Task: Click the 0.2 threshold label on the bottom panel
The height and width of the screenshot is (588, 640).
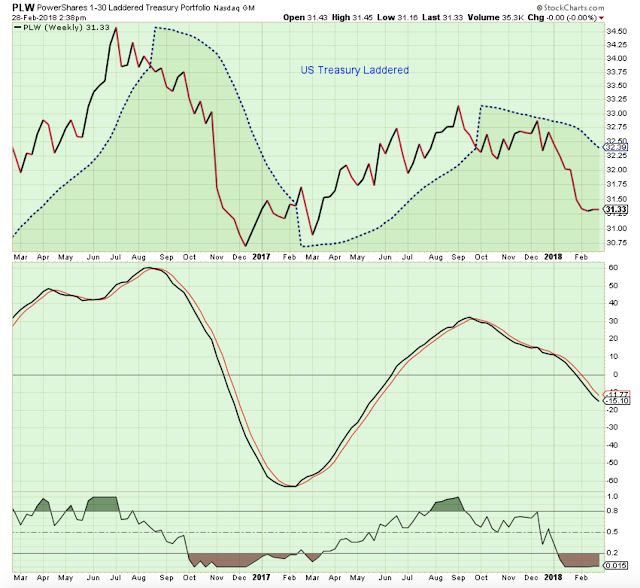Action: [613, 553]
